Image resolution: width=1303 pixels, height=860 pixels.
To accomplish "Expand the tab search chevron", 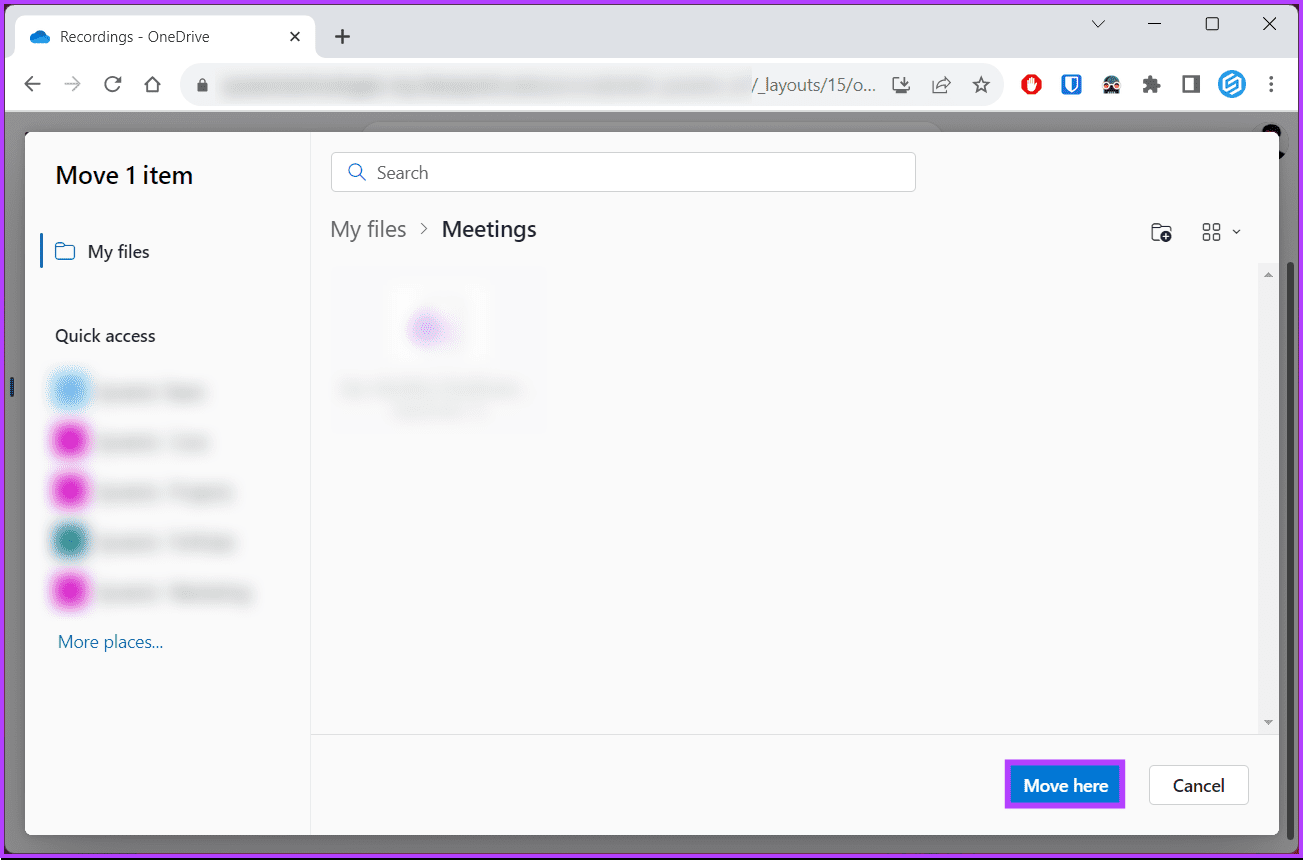I will click(1098, 24).
